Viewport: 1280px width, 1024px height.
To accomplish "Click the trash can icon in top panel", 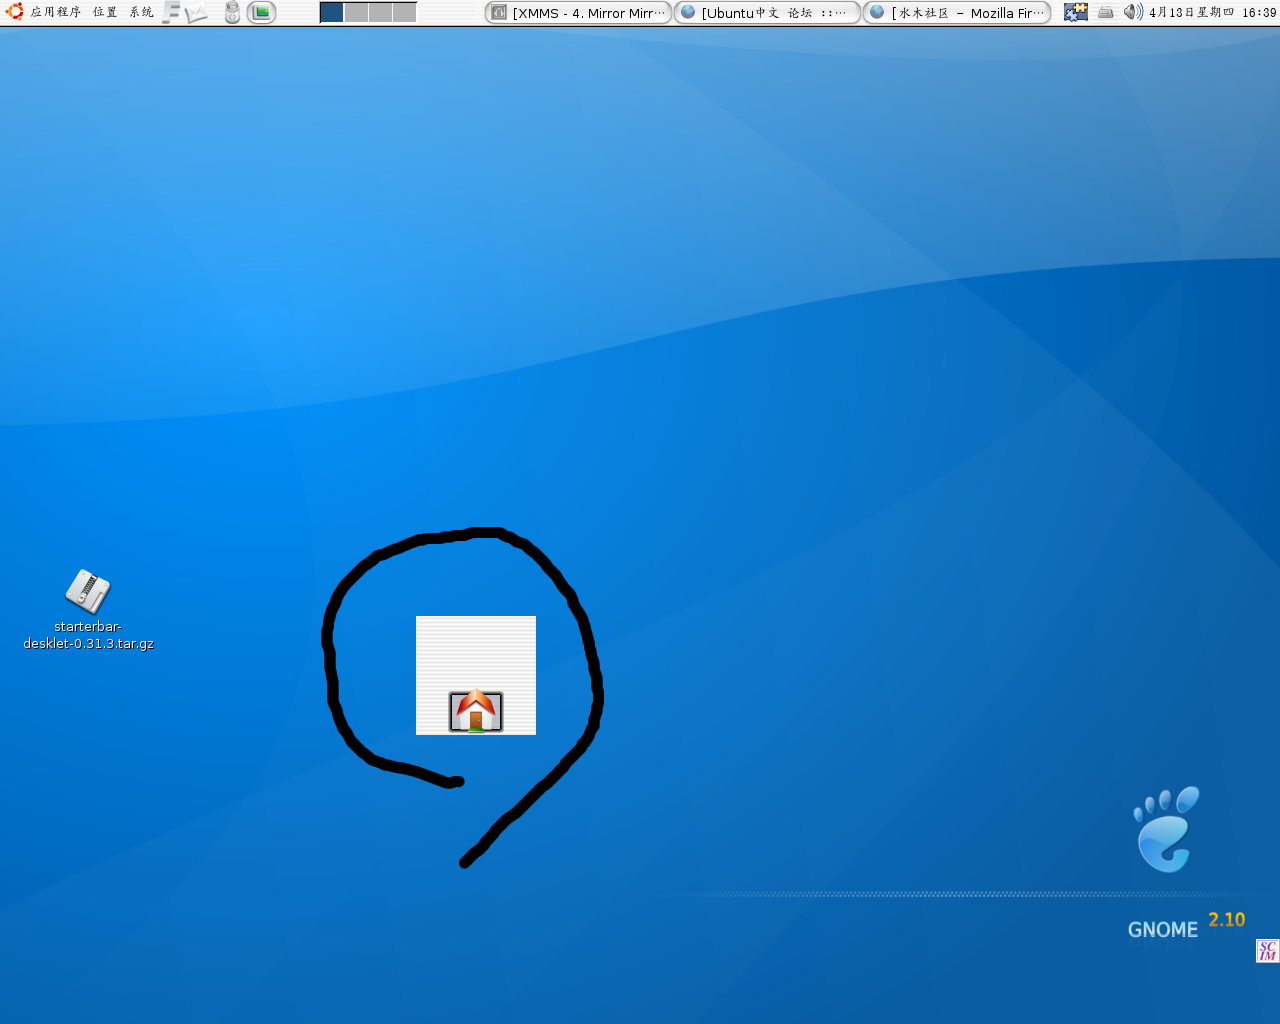I will pos(232,12).
